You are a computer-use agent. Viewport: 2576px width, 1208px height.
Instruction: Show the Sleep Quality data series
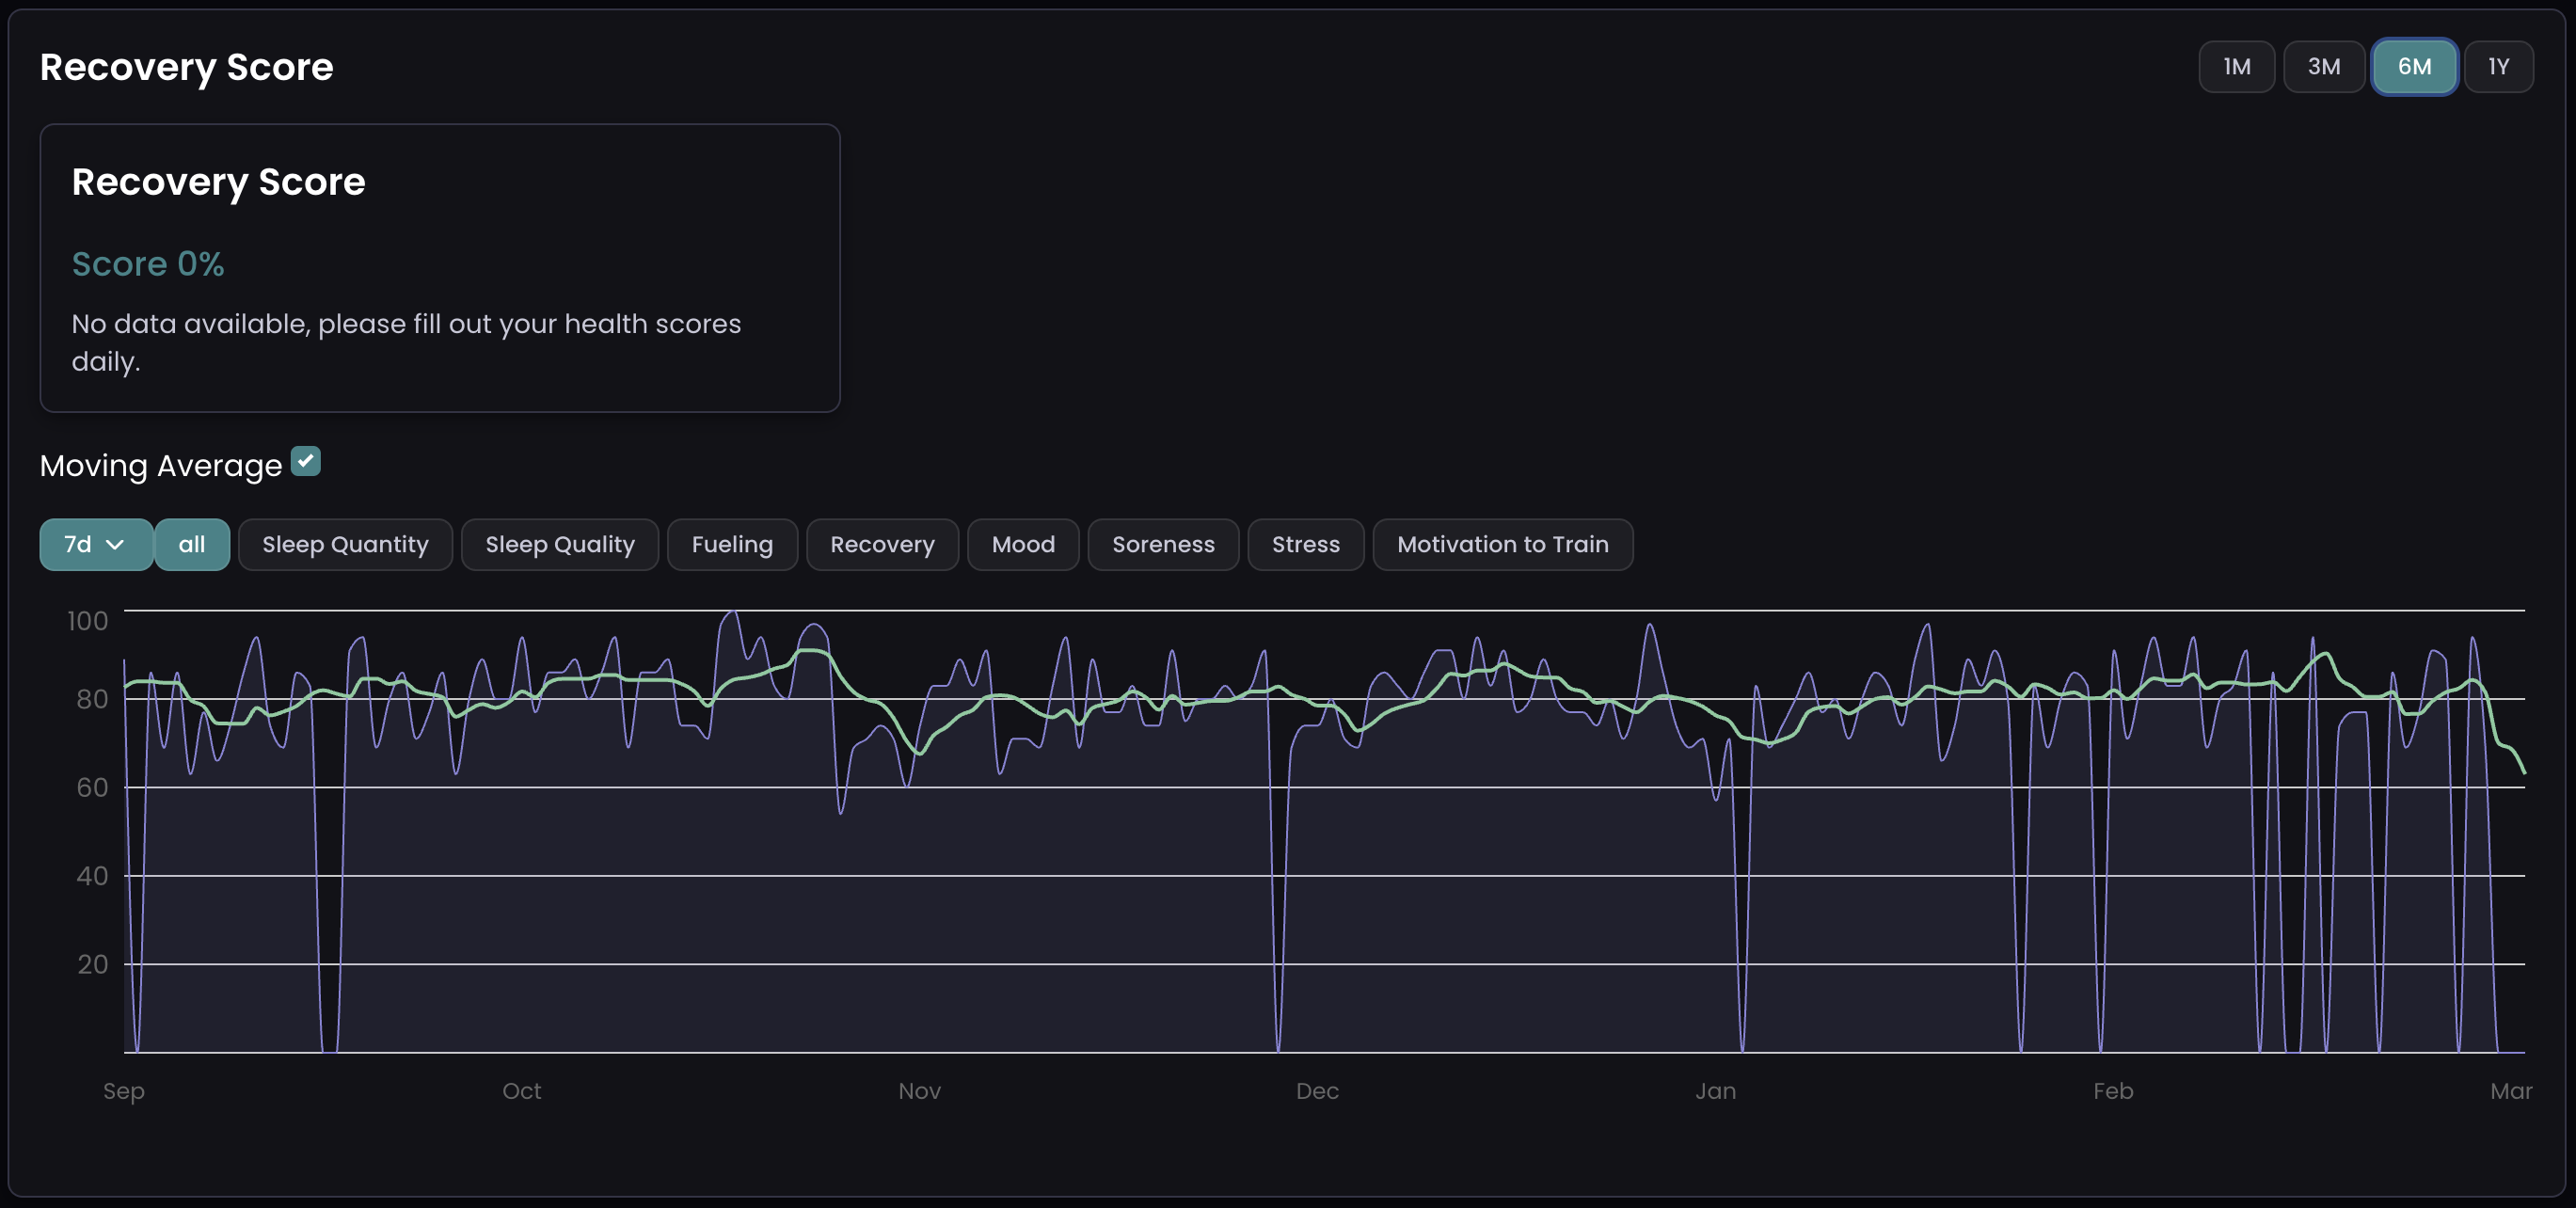pos(559,544)
